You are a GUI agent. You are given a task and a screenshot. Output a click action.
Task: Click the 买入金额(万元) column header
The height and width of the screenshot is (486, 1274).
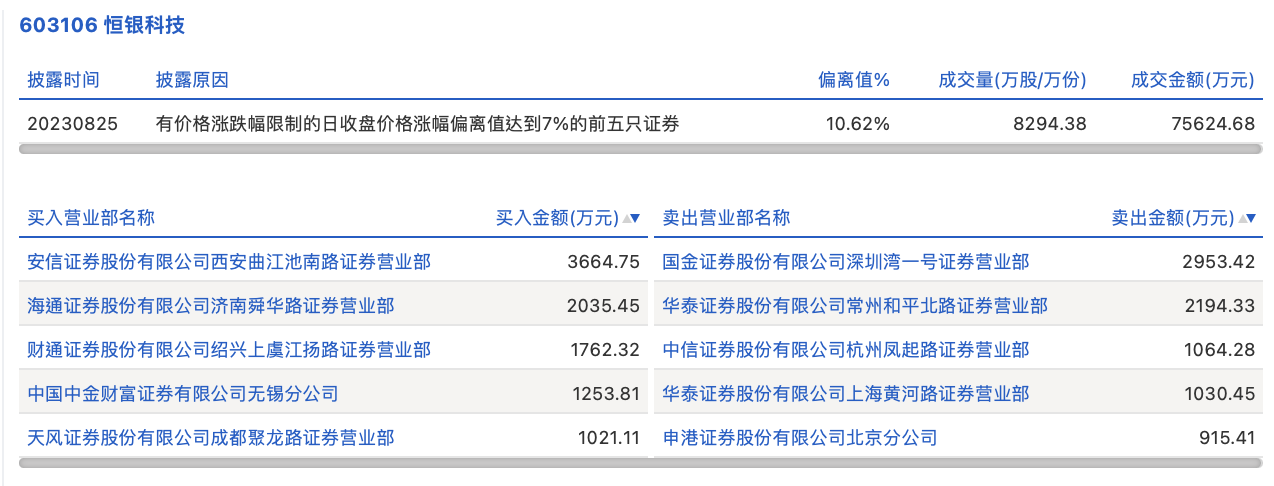pos(556,218)
